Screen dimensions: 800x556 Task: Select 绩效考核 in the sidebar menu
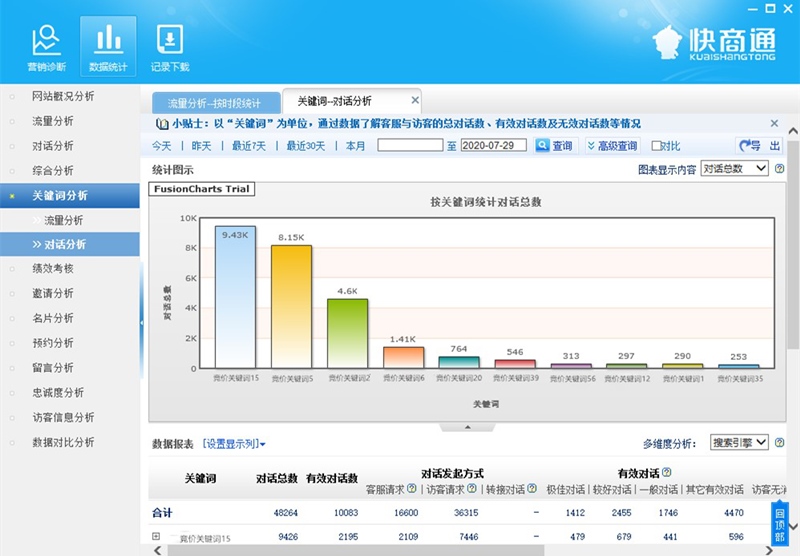(53, 268)
